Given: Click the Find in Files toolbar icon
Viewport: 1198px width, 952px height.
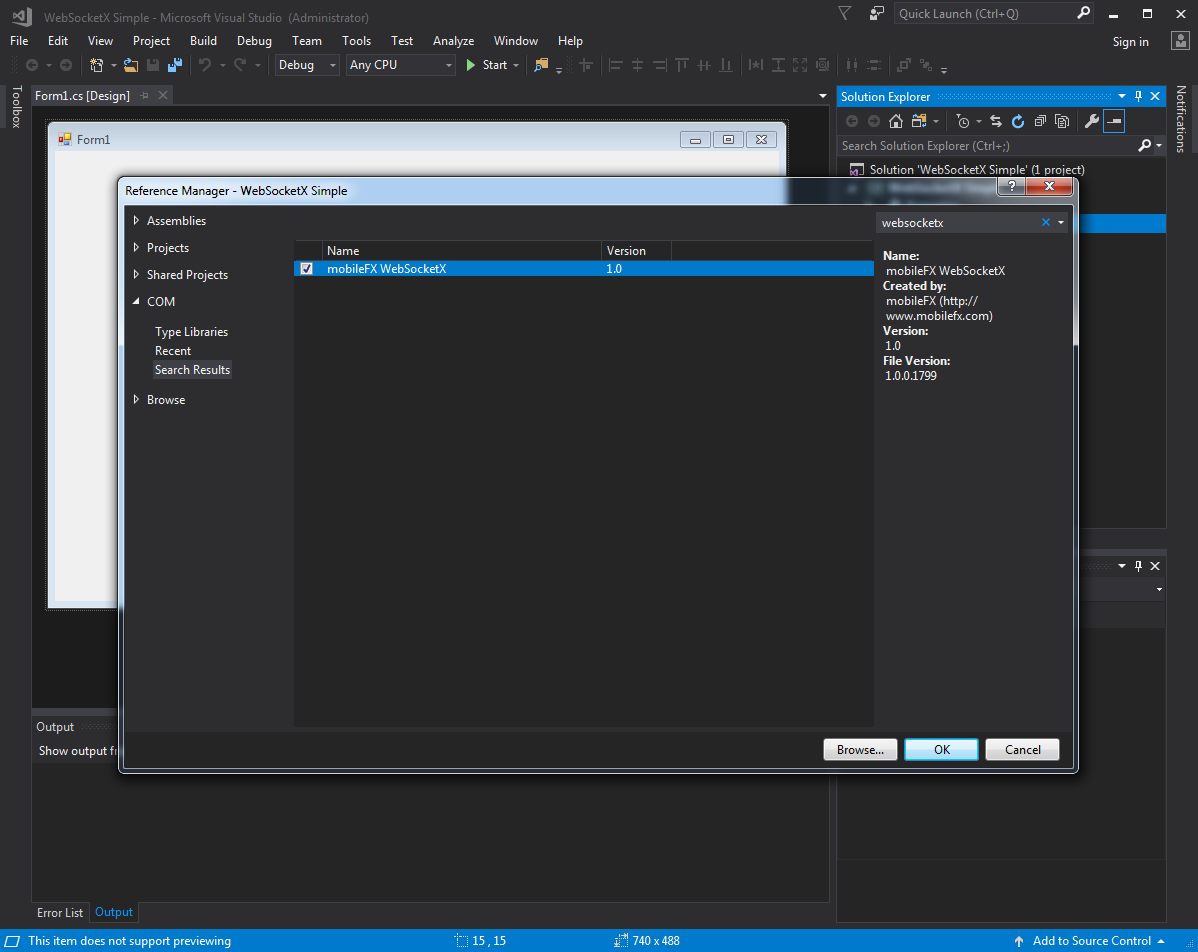Looking at the screenshot, I should pyautogui.click(x=541, y=66).
